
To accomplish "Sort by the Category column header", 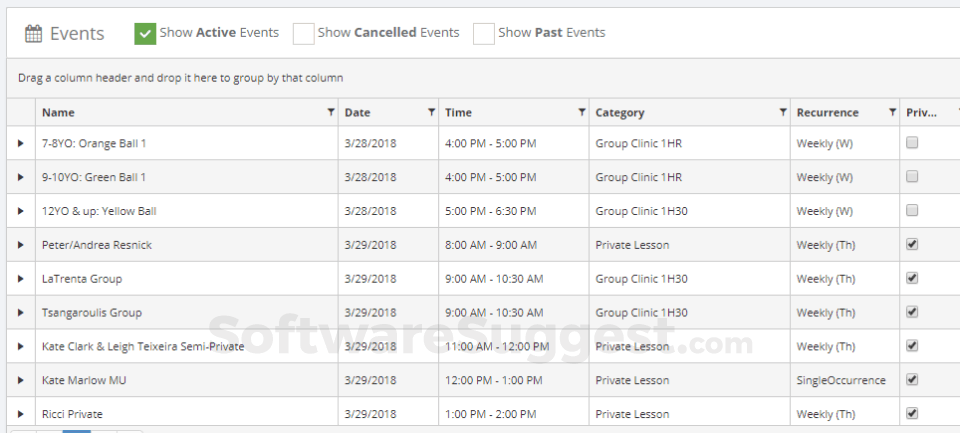I will 620,113.
